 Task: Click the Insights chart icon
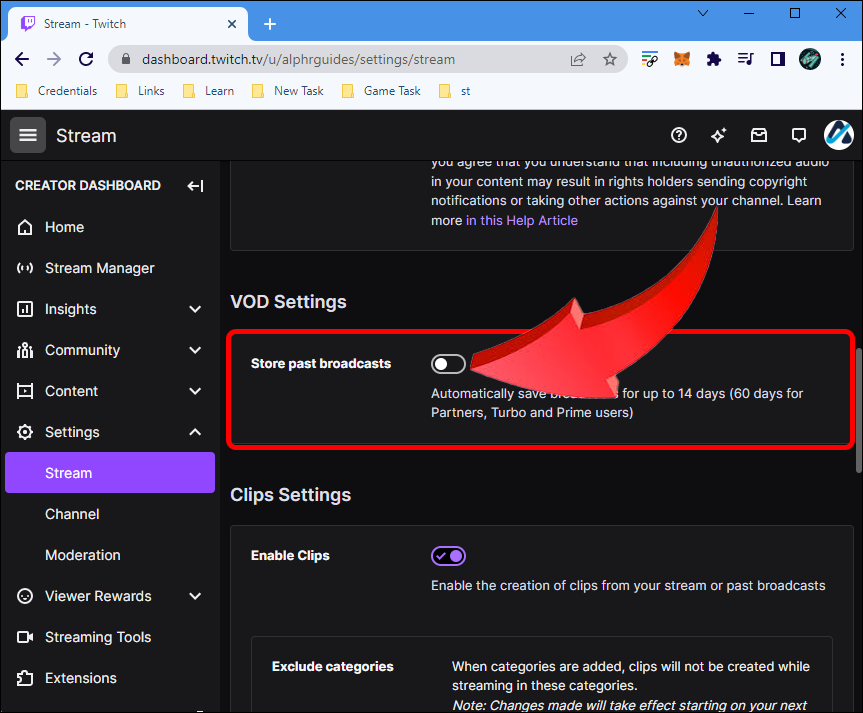click(25, 309)
